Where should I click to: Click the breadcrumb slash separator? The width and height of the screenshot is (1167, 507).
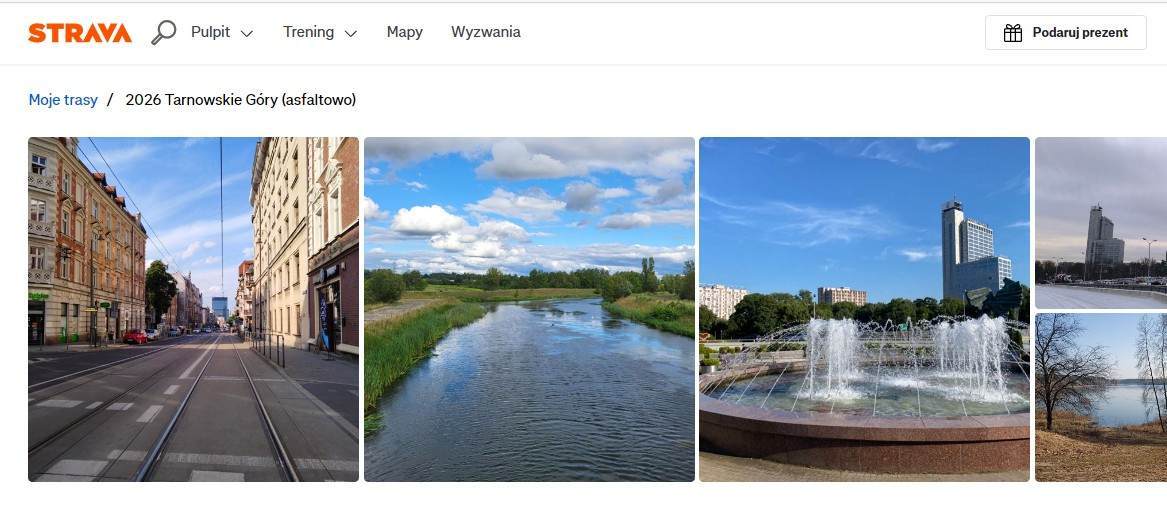click(x=110, y=100)
